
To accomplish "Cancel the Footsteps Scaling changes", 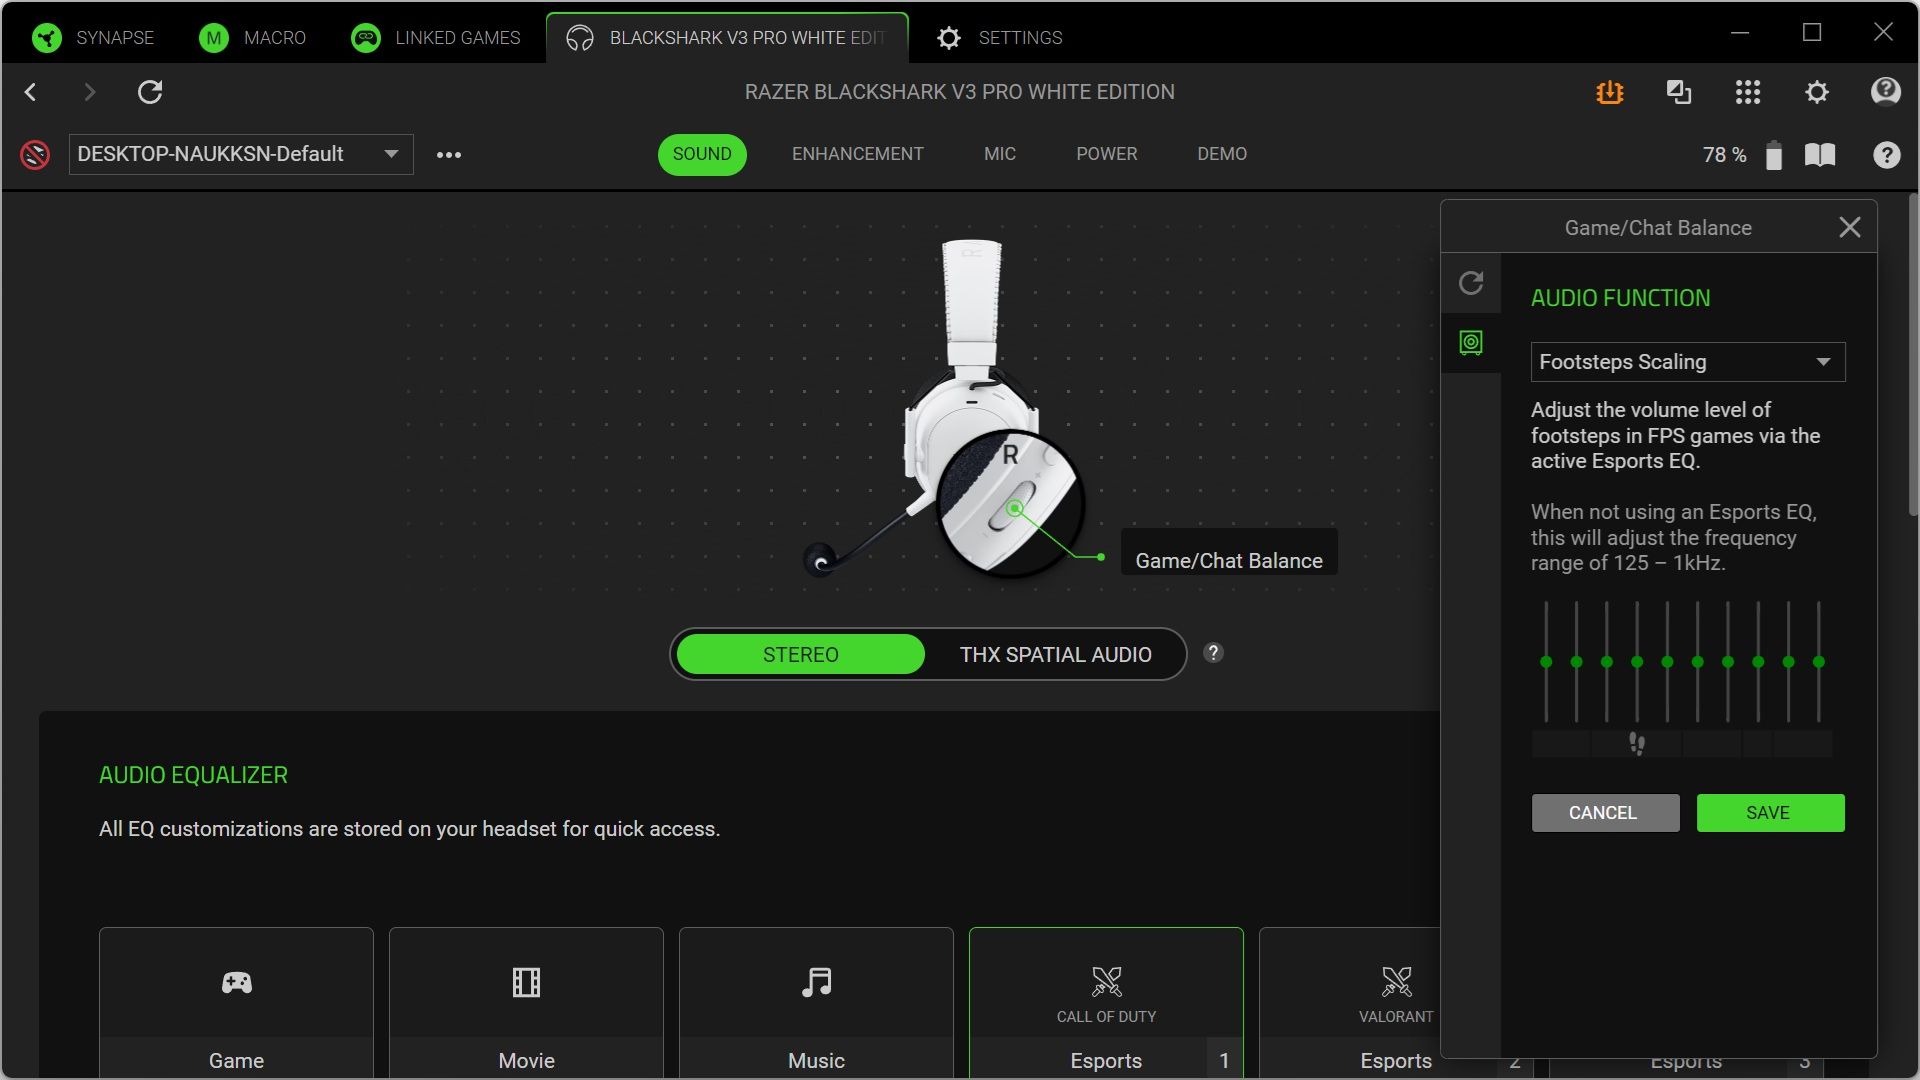I will pyautogui.click(x=1604, y=812).
